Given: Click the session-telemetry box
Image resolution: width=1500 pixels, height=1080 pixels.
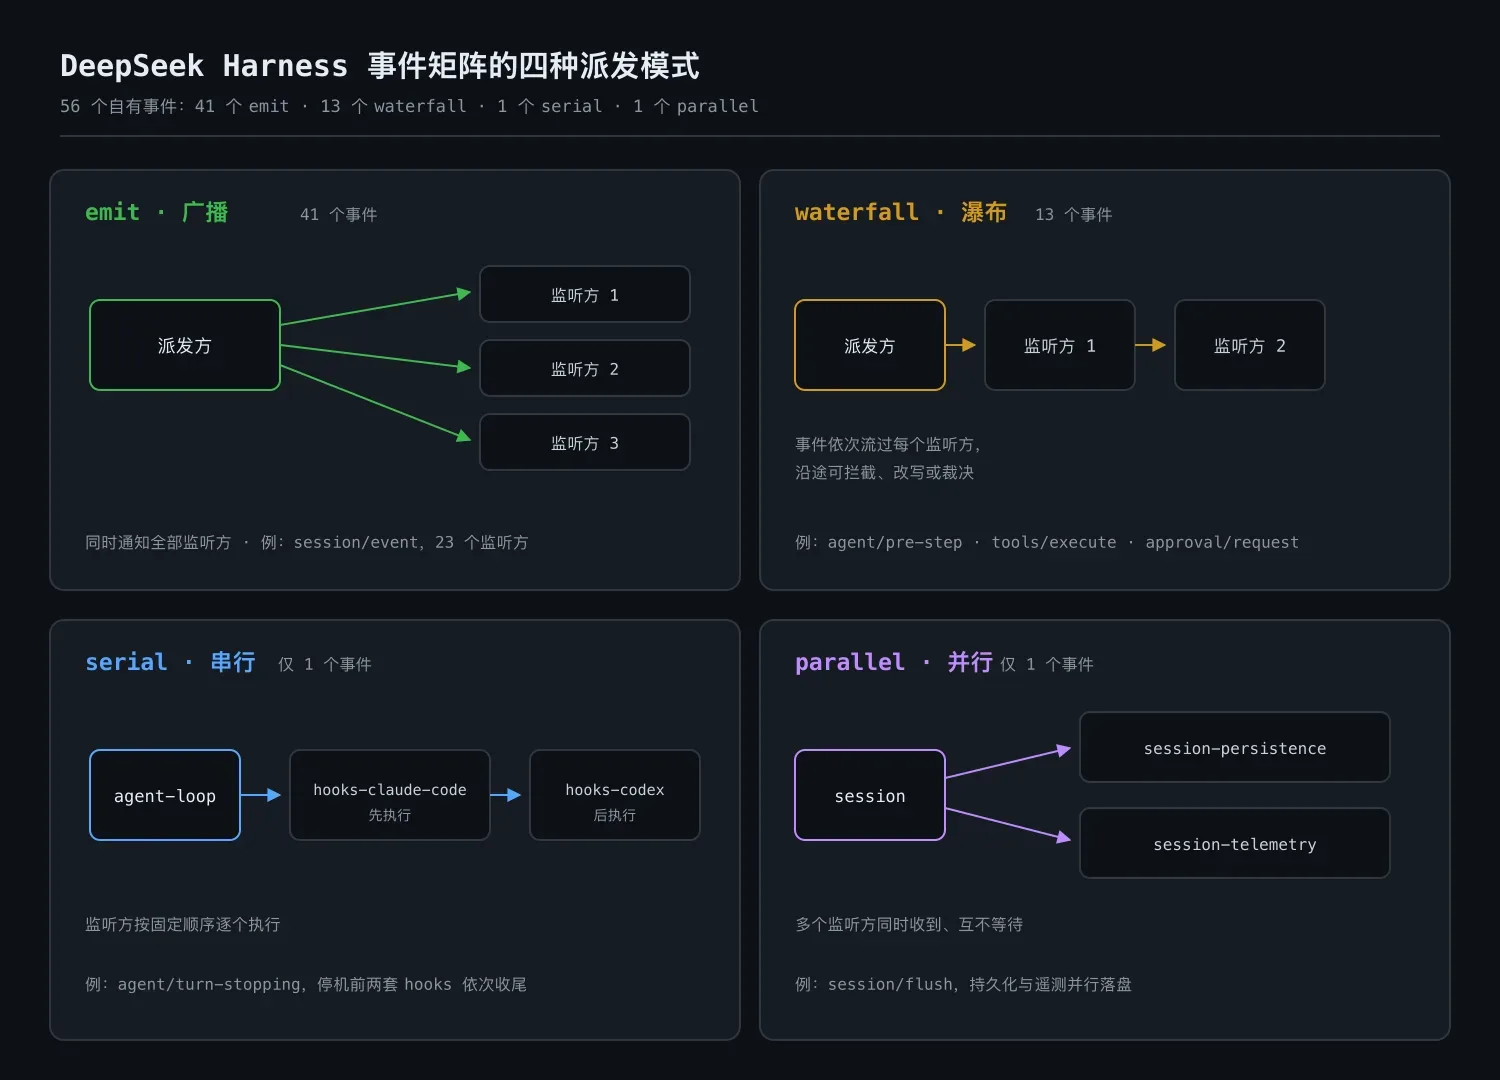Looking at the screenshot, I should click(1235, 843).
